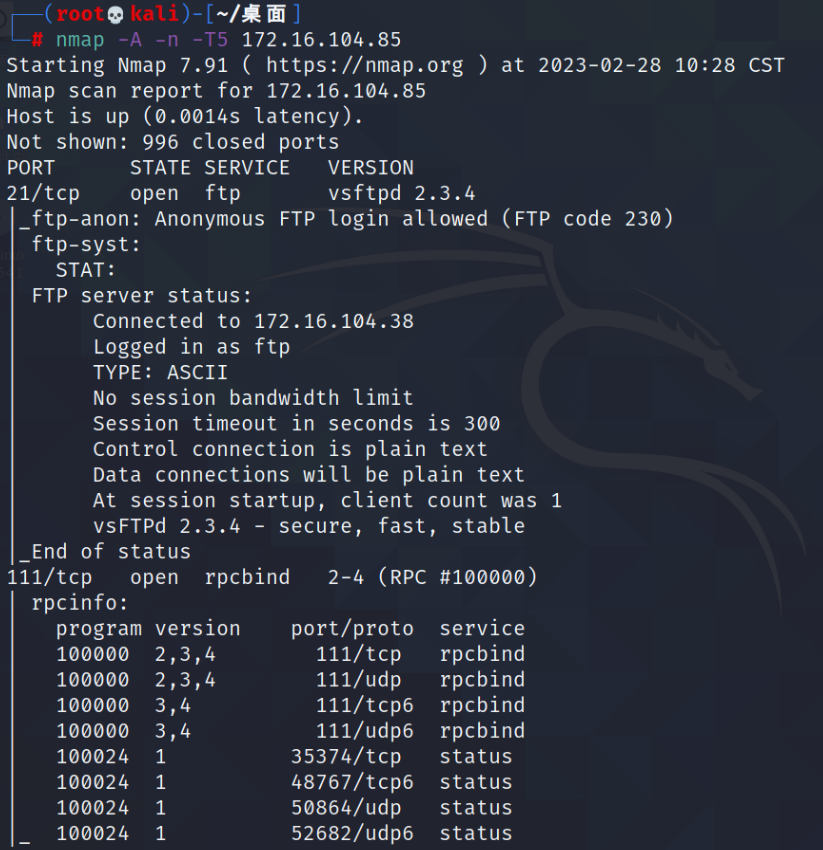Click the 111/tcp rpcbind port line
Image resolution: width=823 pixels, height=850 pixels.
pyautogui.click(x=272, y=577)
